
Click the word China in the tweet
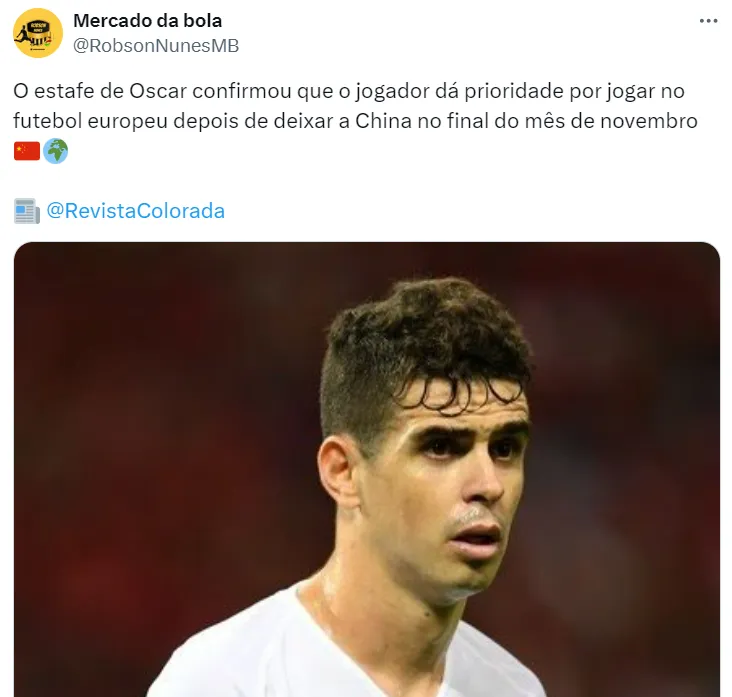point(383,121)
